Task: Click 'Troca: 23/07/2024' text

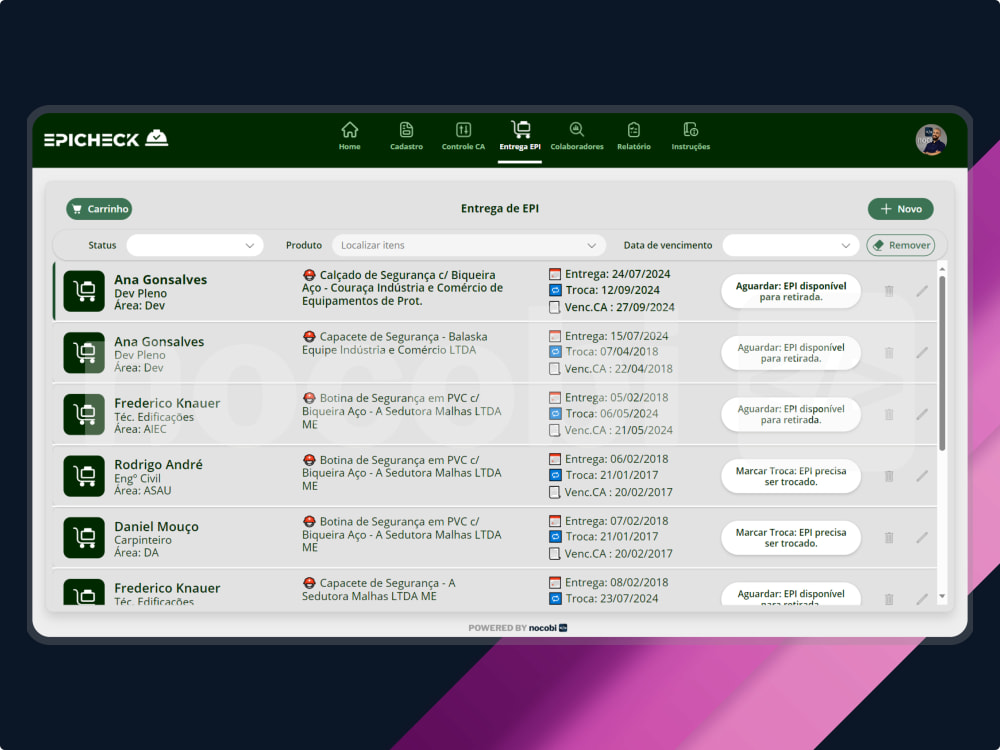Action: tap(612, 598)
